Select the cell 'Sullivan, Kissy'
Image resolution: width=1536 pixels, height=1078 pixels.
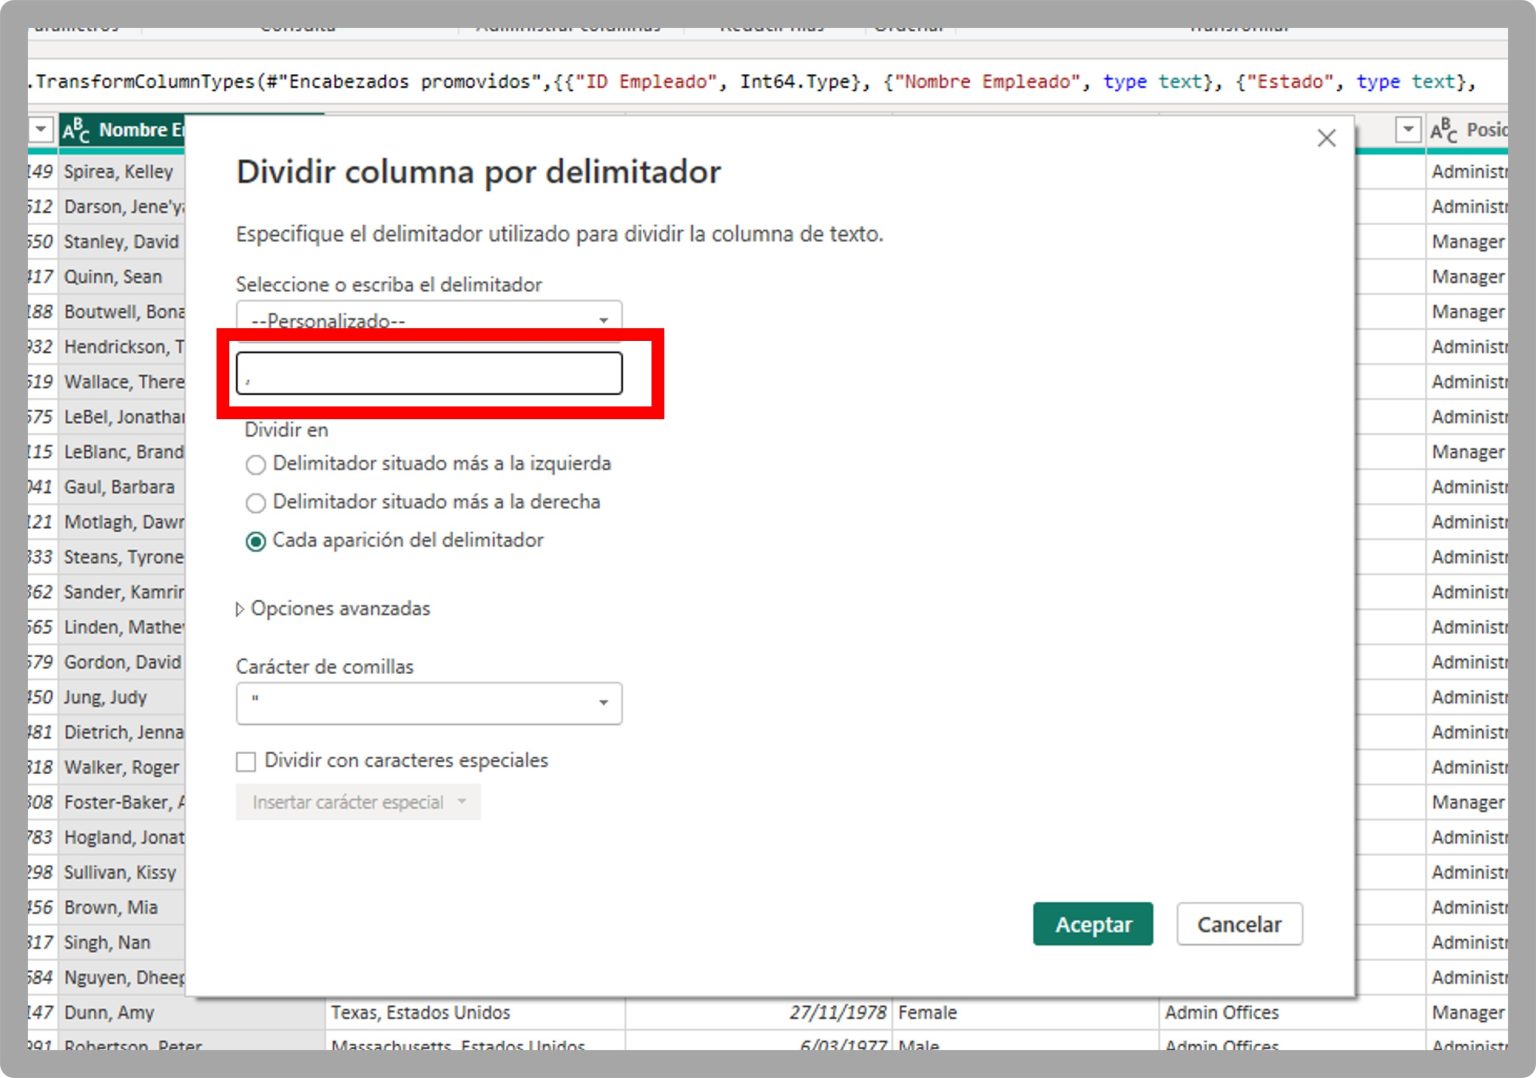(x=121, y=872)
